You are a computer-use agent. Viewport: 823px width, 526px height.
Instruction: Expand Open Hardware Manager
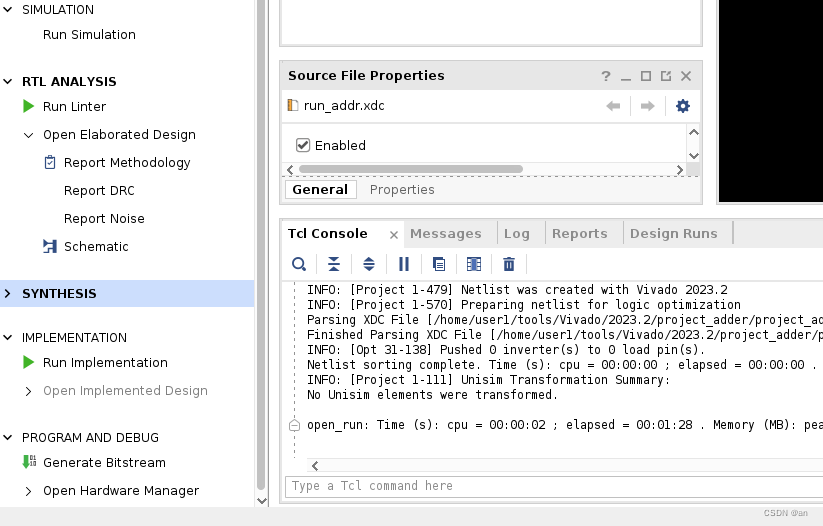(28, 491)
